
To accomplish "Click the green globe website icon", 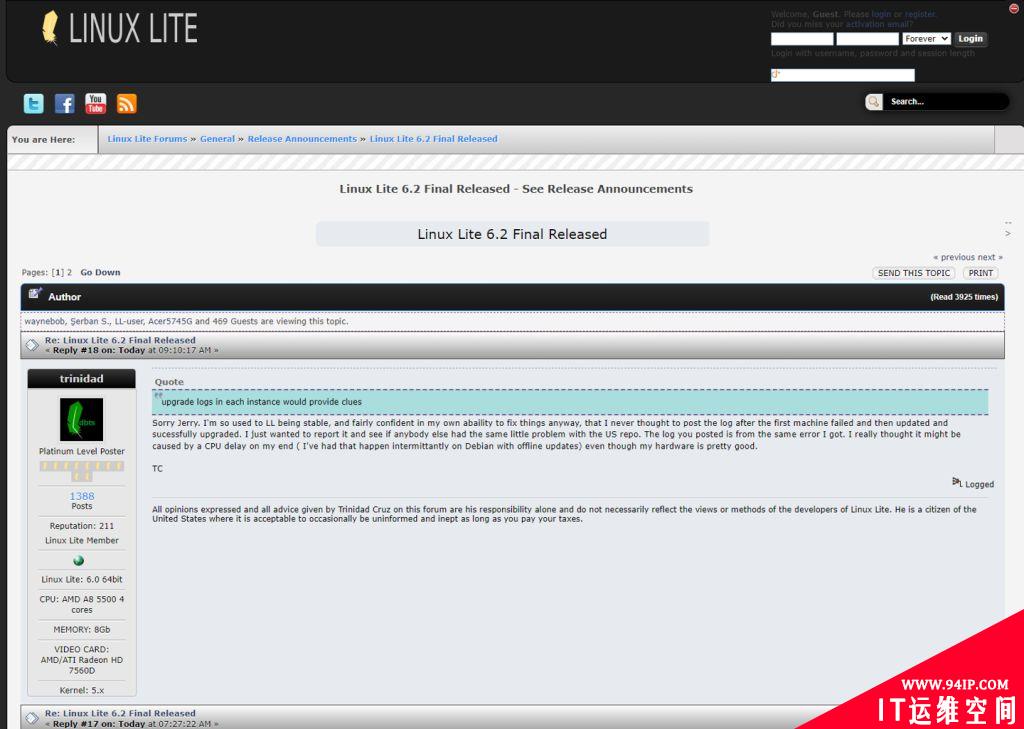I will pos(79,560).
